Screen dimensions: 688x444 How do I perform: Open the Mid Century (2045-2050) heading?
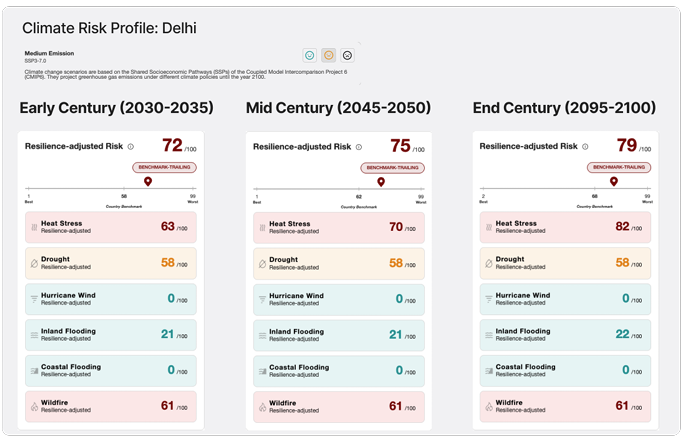coord(338,108)
